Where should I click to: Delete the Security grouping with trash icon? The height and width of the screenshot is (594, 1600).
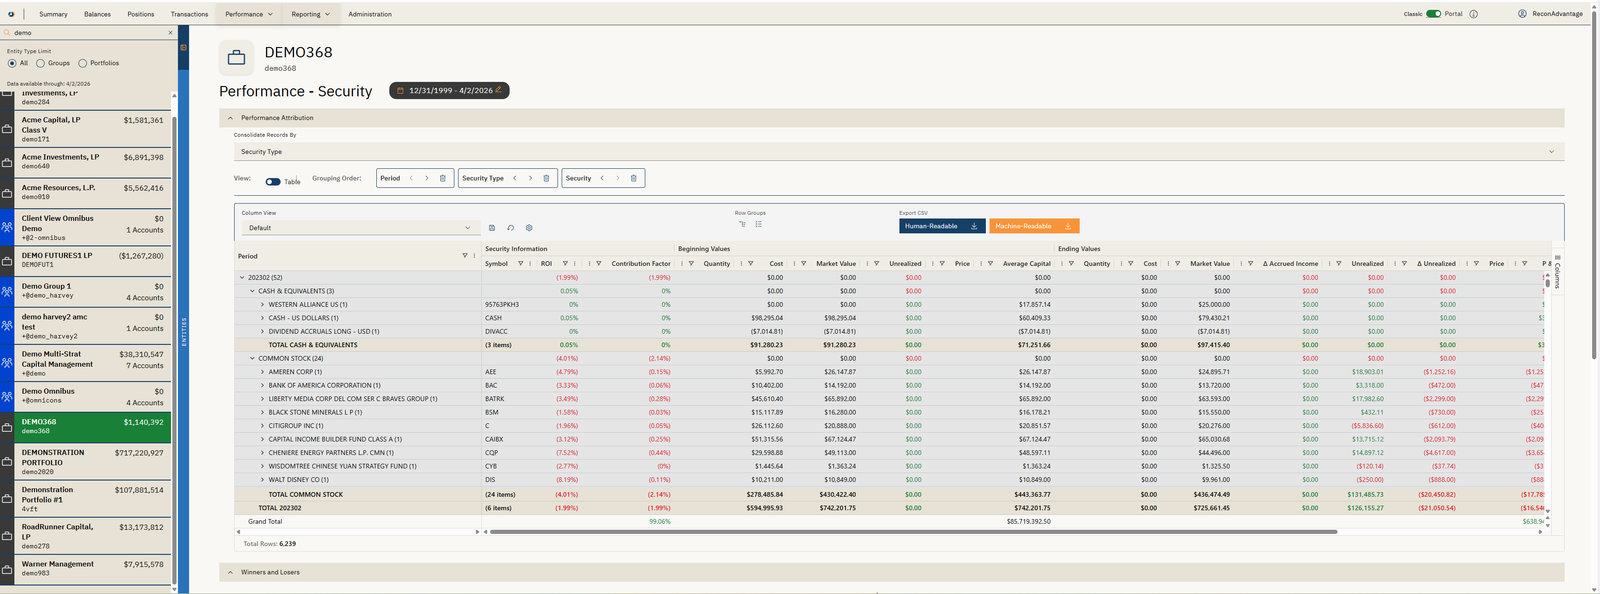633,178
